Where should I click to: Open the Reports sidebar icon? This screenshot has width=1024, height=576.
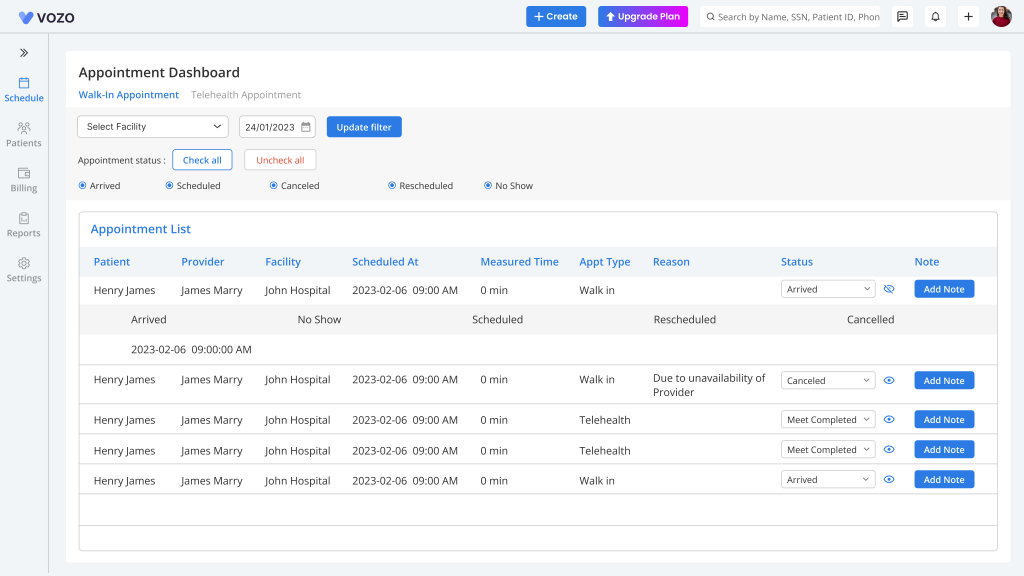tap(24, 218)
